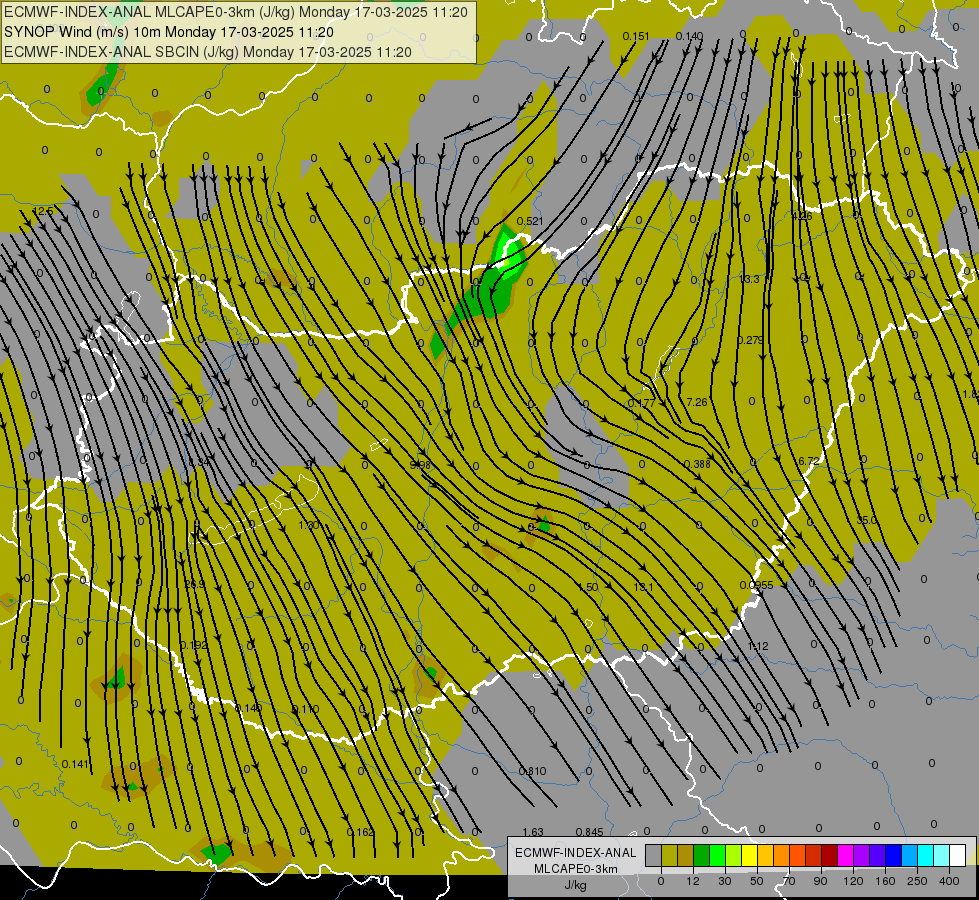Click the 35.0 value on the map

point(867,520)
